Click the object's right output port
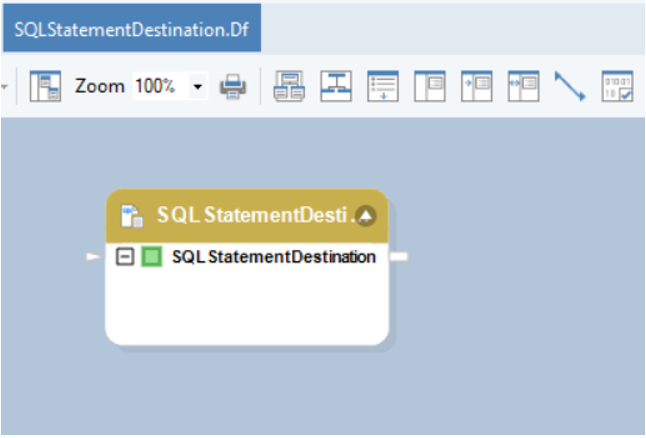Image resolution: width=646 pixels, height=438 pixels. 398,257
